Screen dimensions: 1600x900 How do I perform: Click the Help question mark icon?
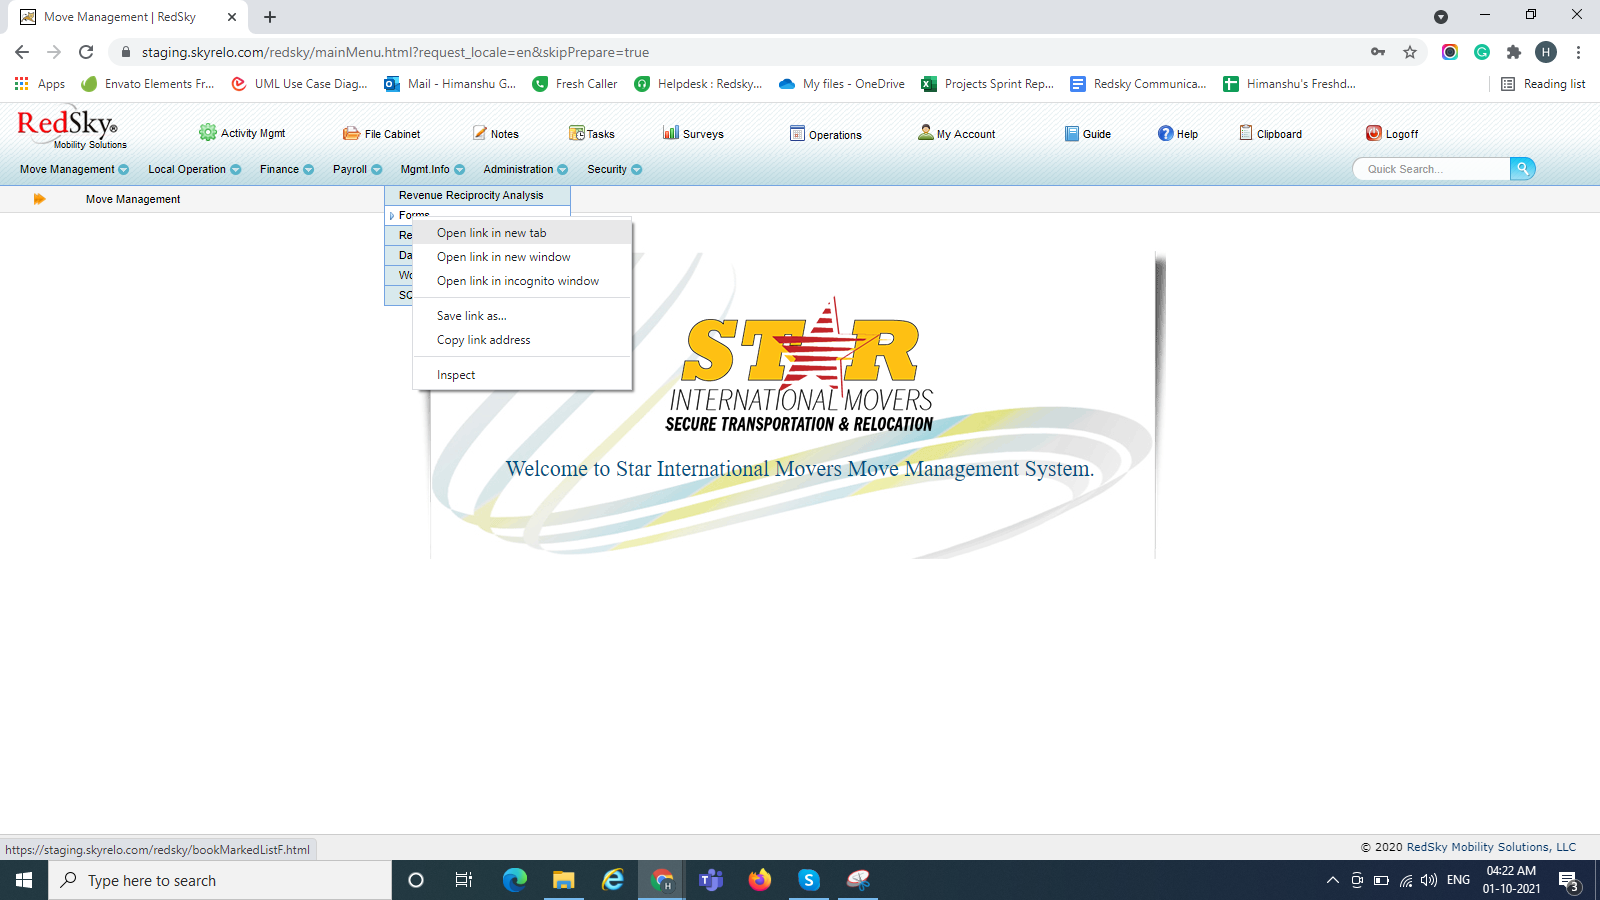click(1166, 133)
